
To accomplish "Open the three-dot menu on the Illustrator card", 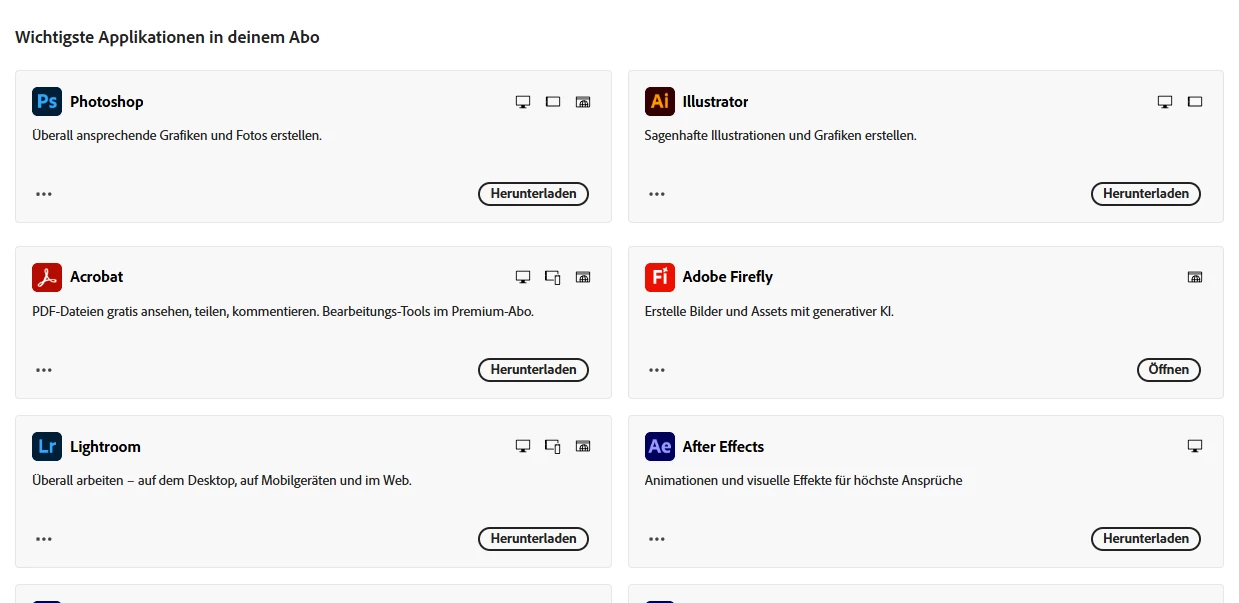I will [657, 194].
